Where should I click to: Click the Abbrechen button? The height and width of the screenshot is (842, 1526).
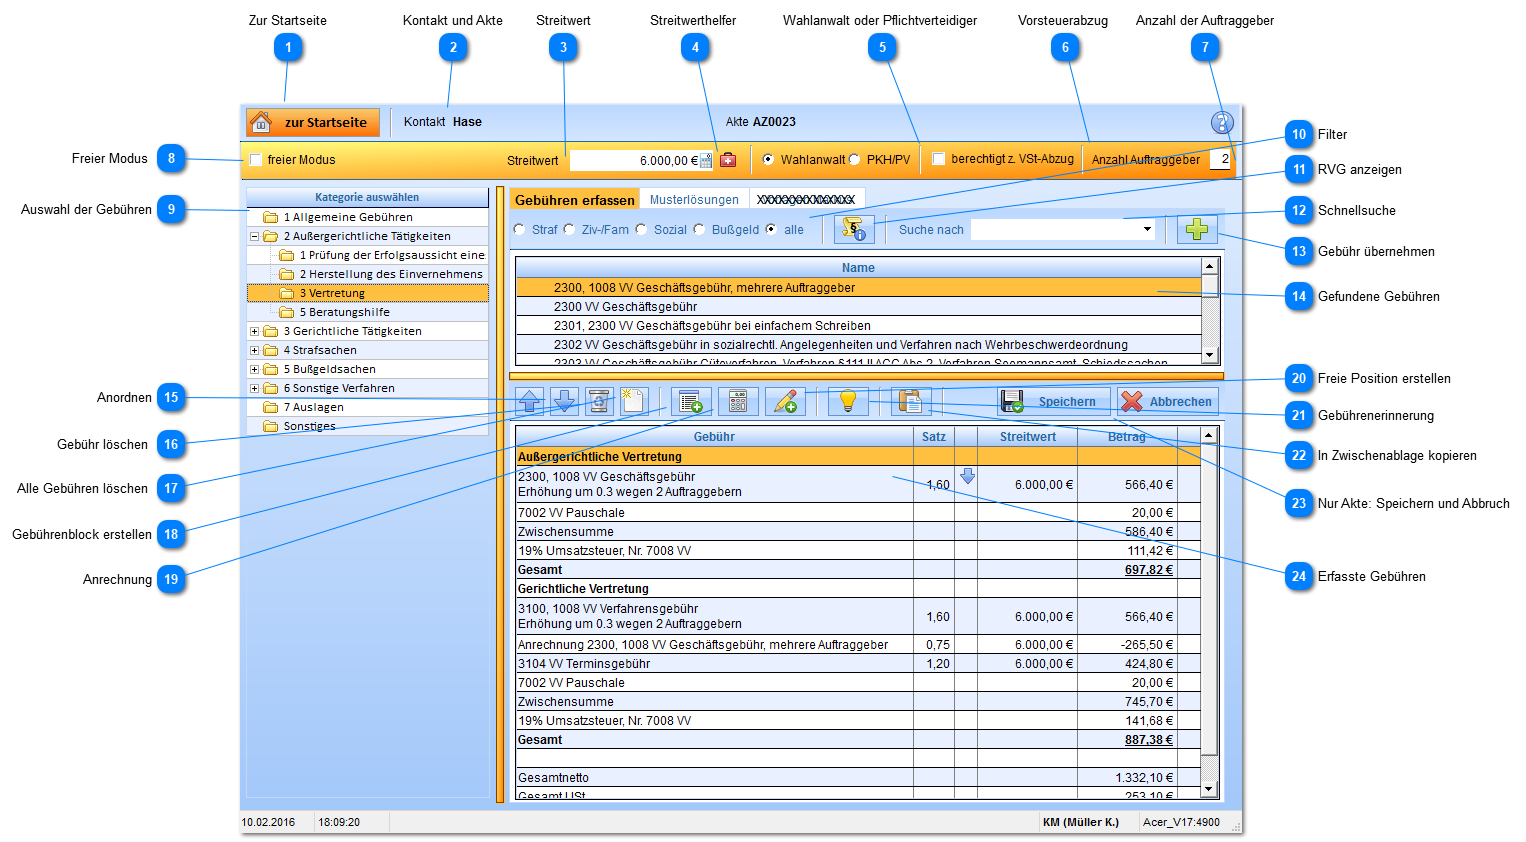pyautogui.click(x=1167, y=401)
